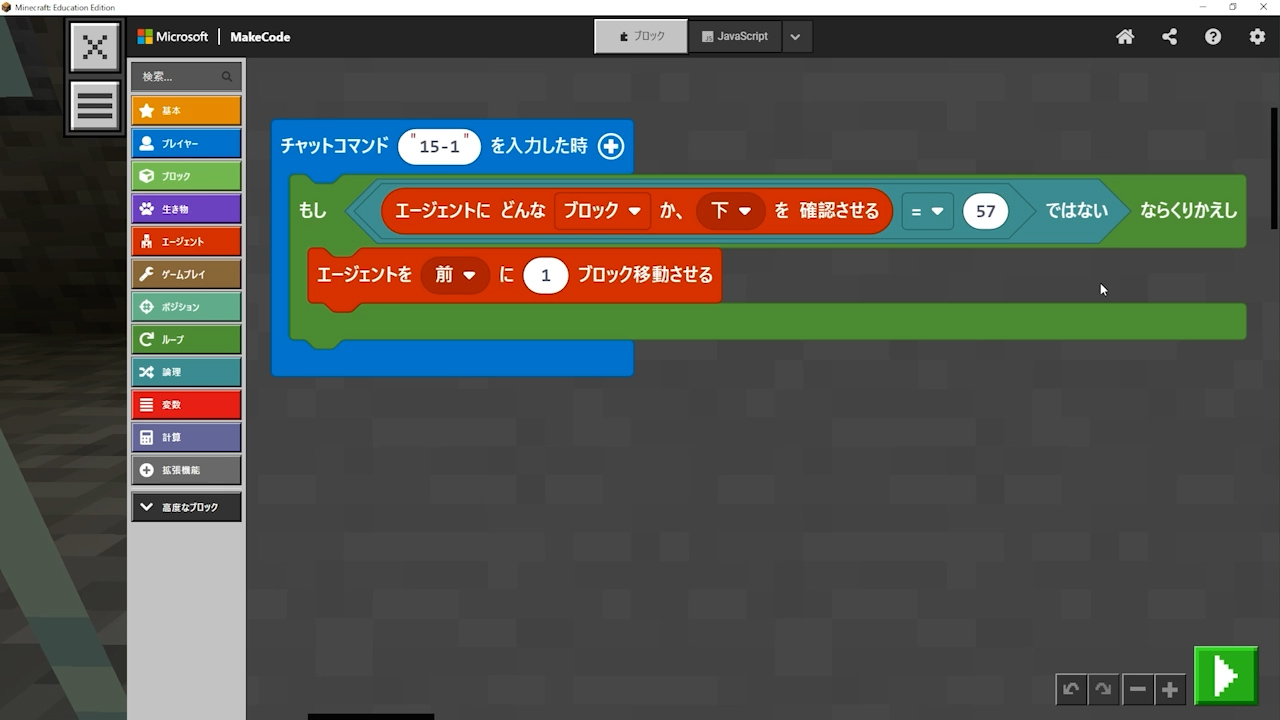1280x720 pixels.
Task: Open the language dropdown arrow beside JavaScript
Action: (x=795, y=37)
